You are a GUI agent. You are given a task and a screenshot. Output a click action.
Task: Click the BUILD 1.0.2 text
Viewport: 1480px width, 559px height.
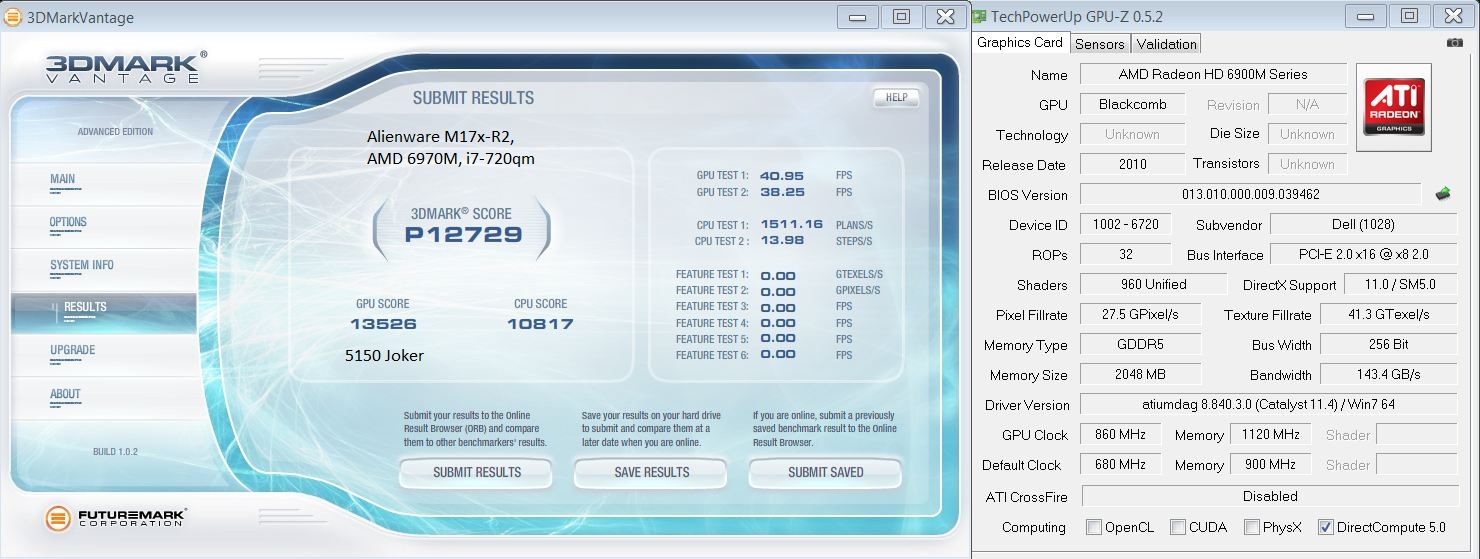pyautogui.click(x=115, y=452)
